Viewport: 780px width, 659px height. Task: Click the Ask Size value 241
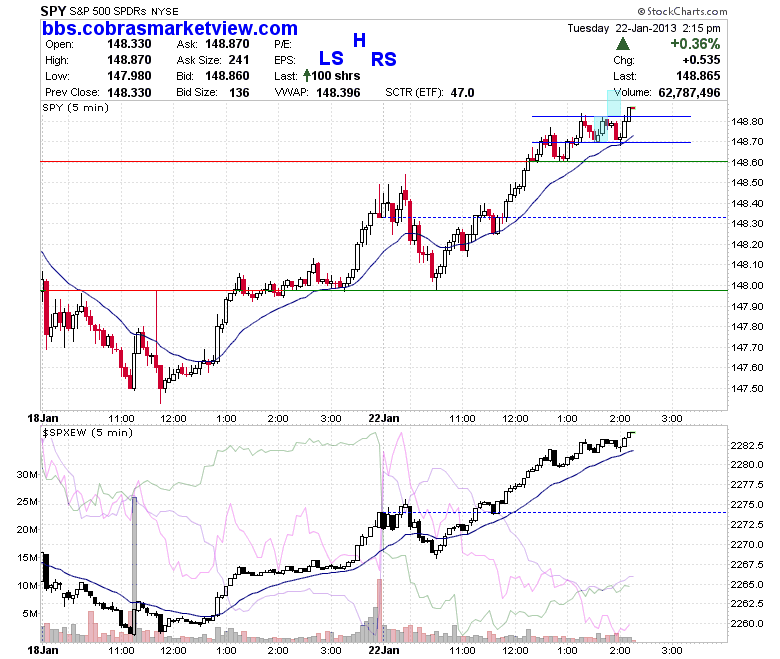pyautogui.click(x=239, y=60)
